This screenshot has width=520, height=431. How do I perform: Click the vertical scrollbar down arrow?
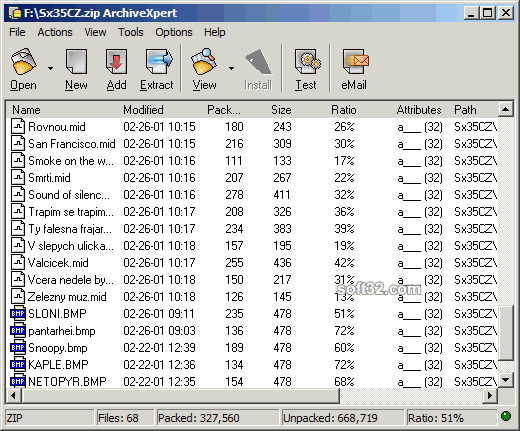(506, 380)
